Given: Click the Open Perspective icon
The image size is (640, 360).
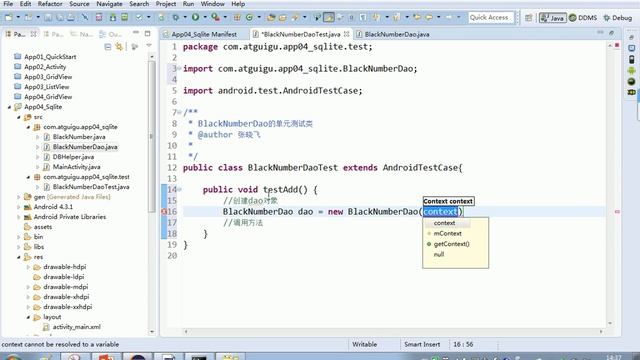Looking at the screenshot, I should (529, 18).
